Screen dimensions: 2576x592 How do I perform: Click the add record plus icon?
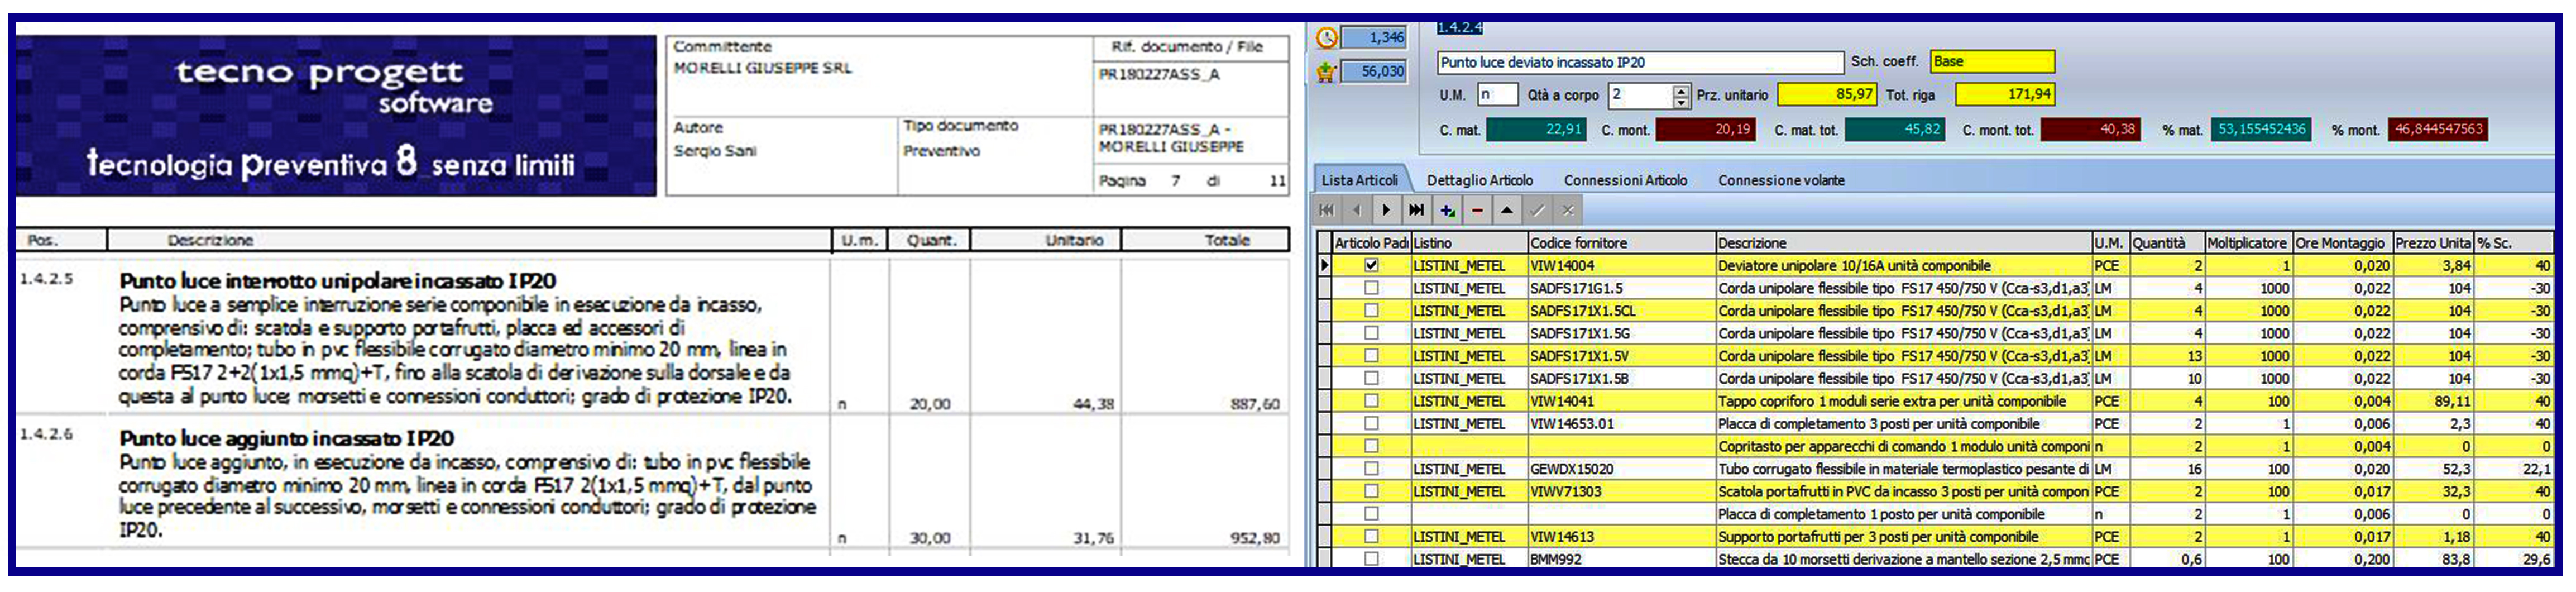[x=1447, y=210]
